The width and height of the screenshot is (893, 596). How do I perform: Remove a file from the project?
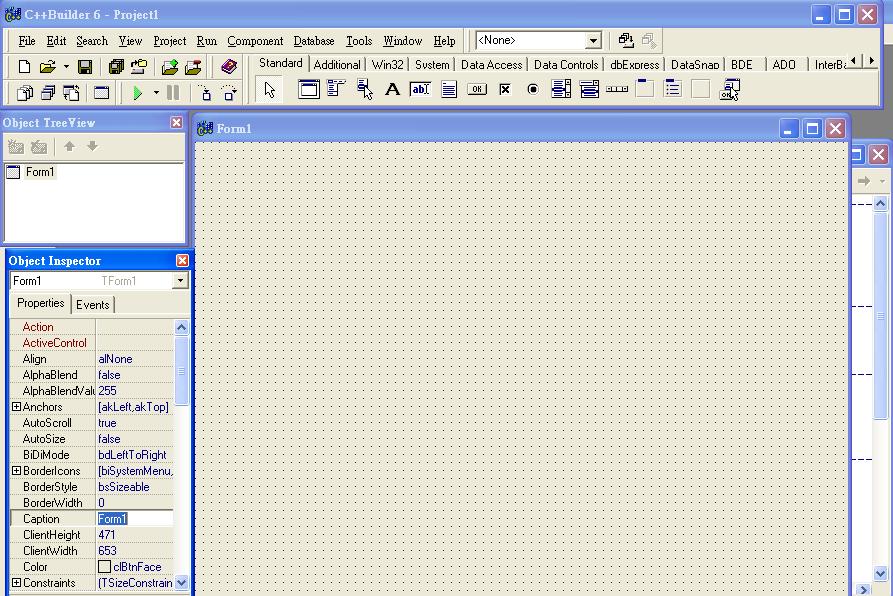pyautogui.click(x=193, y=67)
